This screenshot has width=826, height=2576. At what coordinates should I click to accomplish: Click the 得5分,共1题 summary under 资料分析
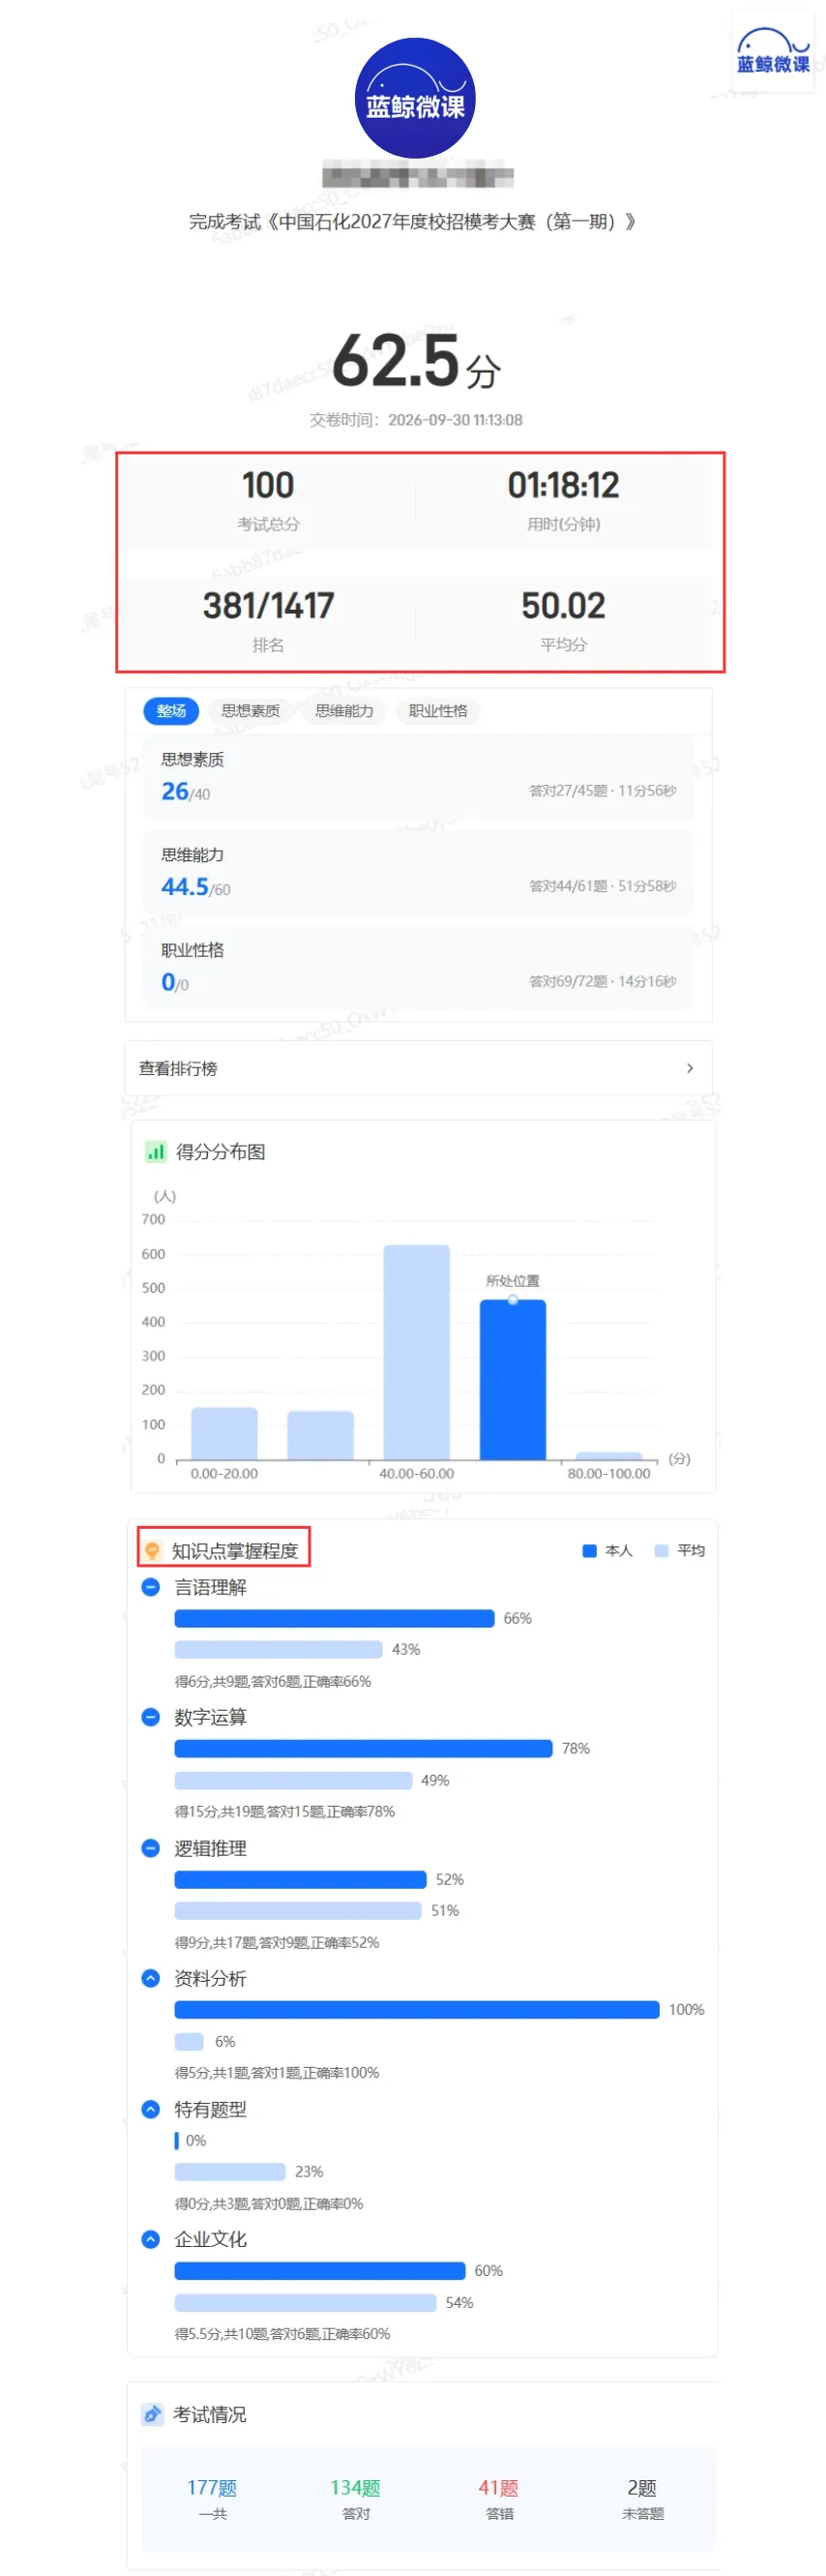[277, 2072]
